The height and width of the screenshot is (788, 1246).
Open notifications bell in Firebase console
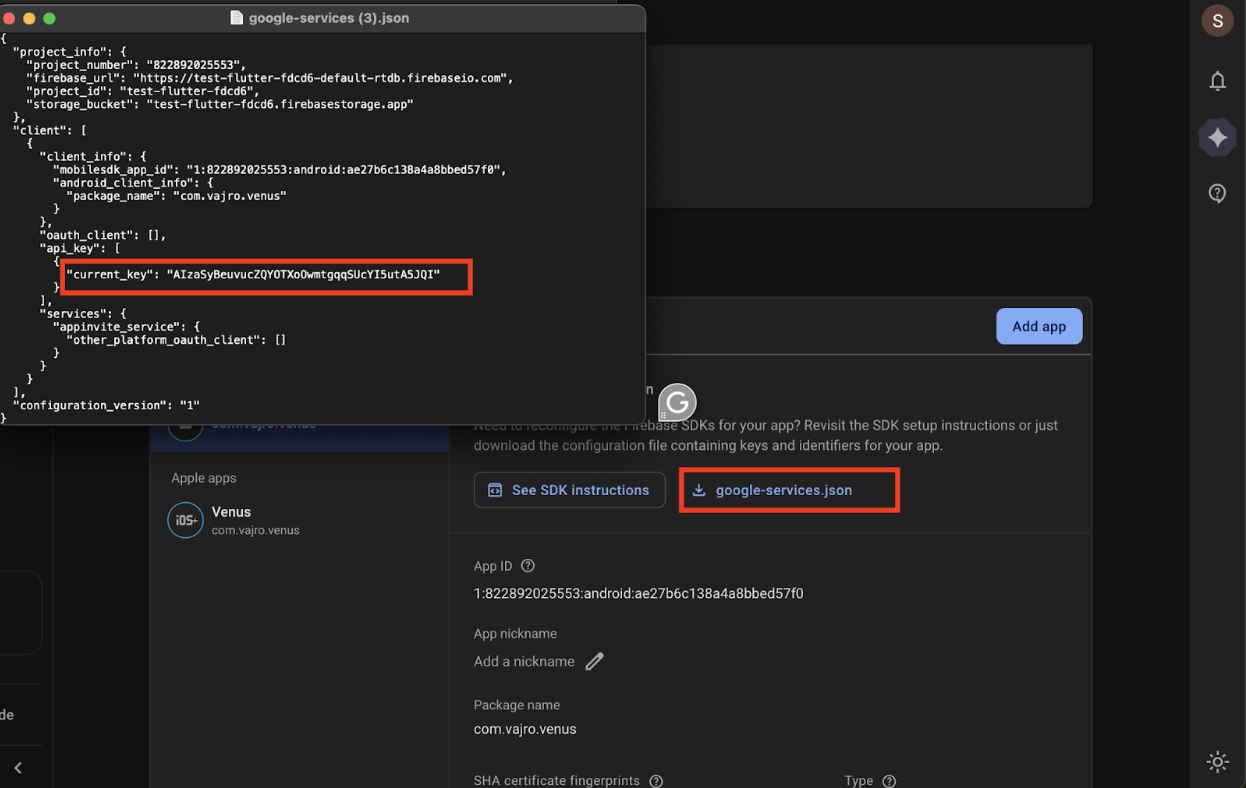click(1217, 81)
